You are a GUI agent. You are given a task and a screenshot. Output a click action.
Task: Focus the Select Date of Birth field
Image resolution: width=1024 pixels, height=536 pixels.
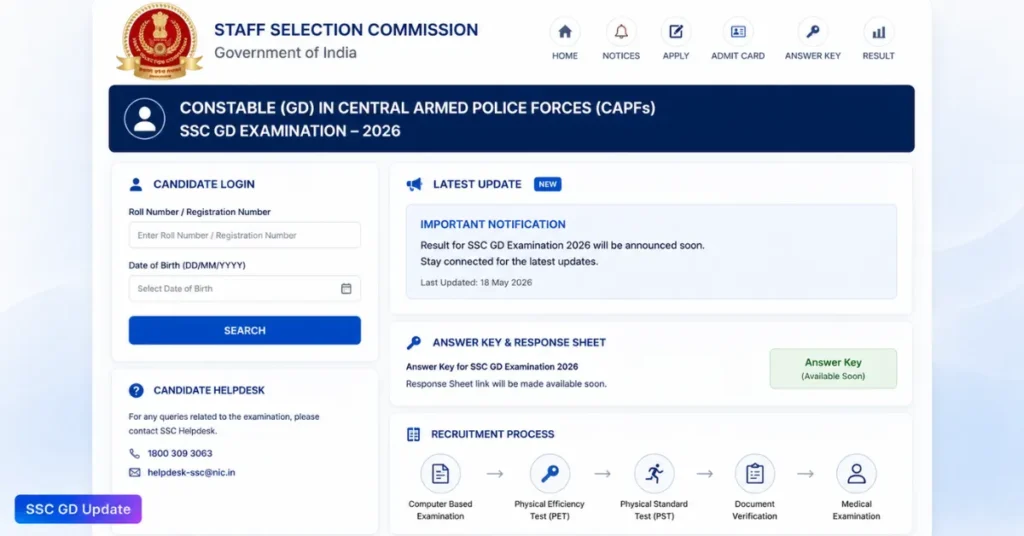click(245, 289)
